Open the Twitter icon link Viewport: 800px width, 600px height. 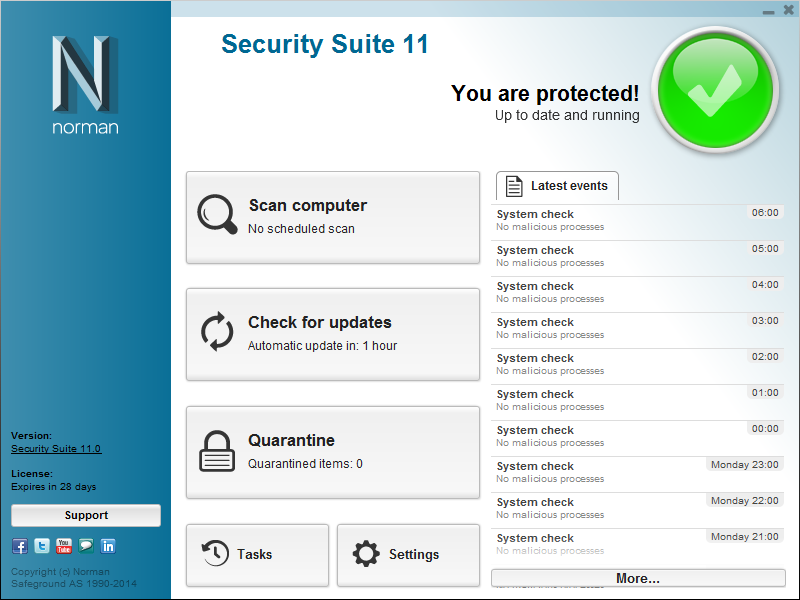point(41,546)
